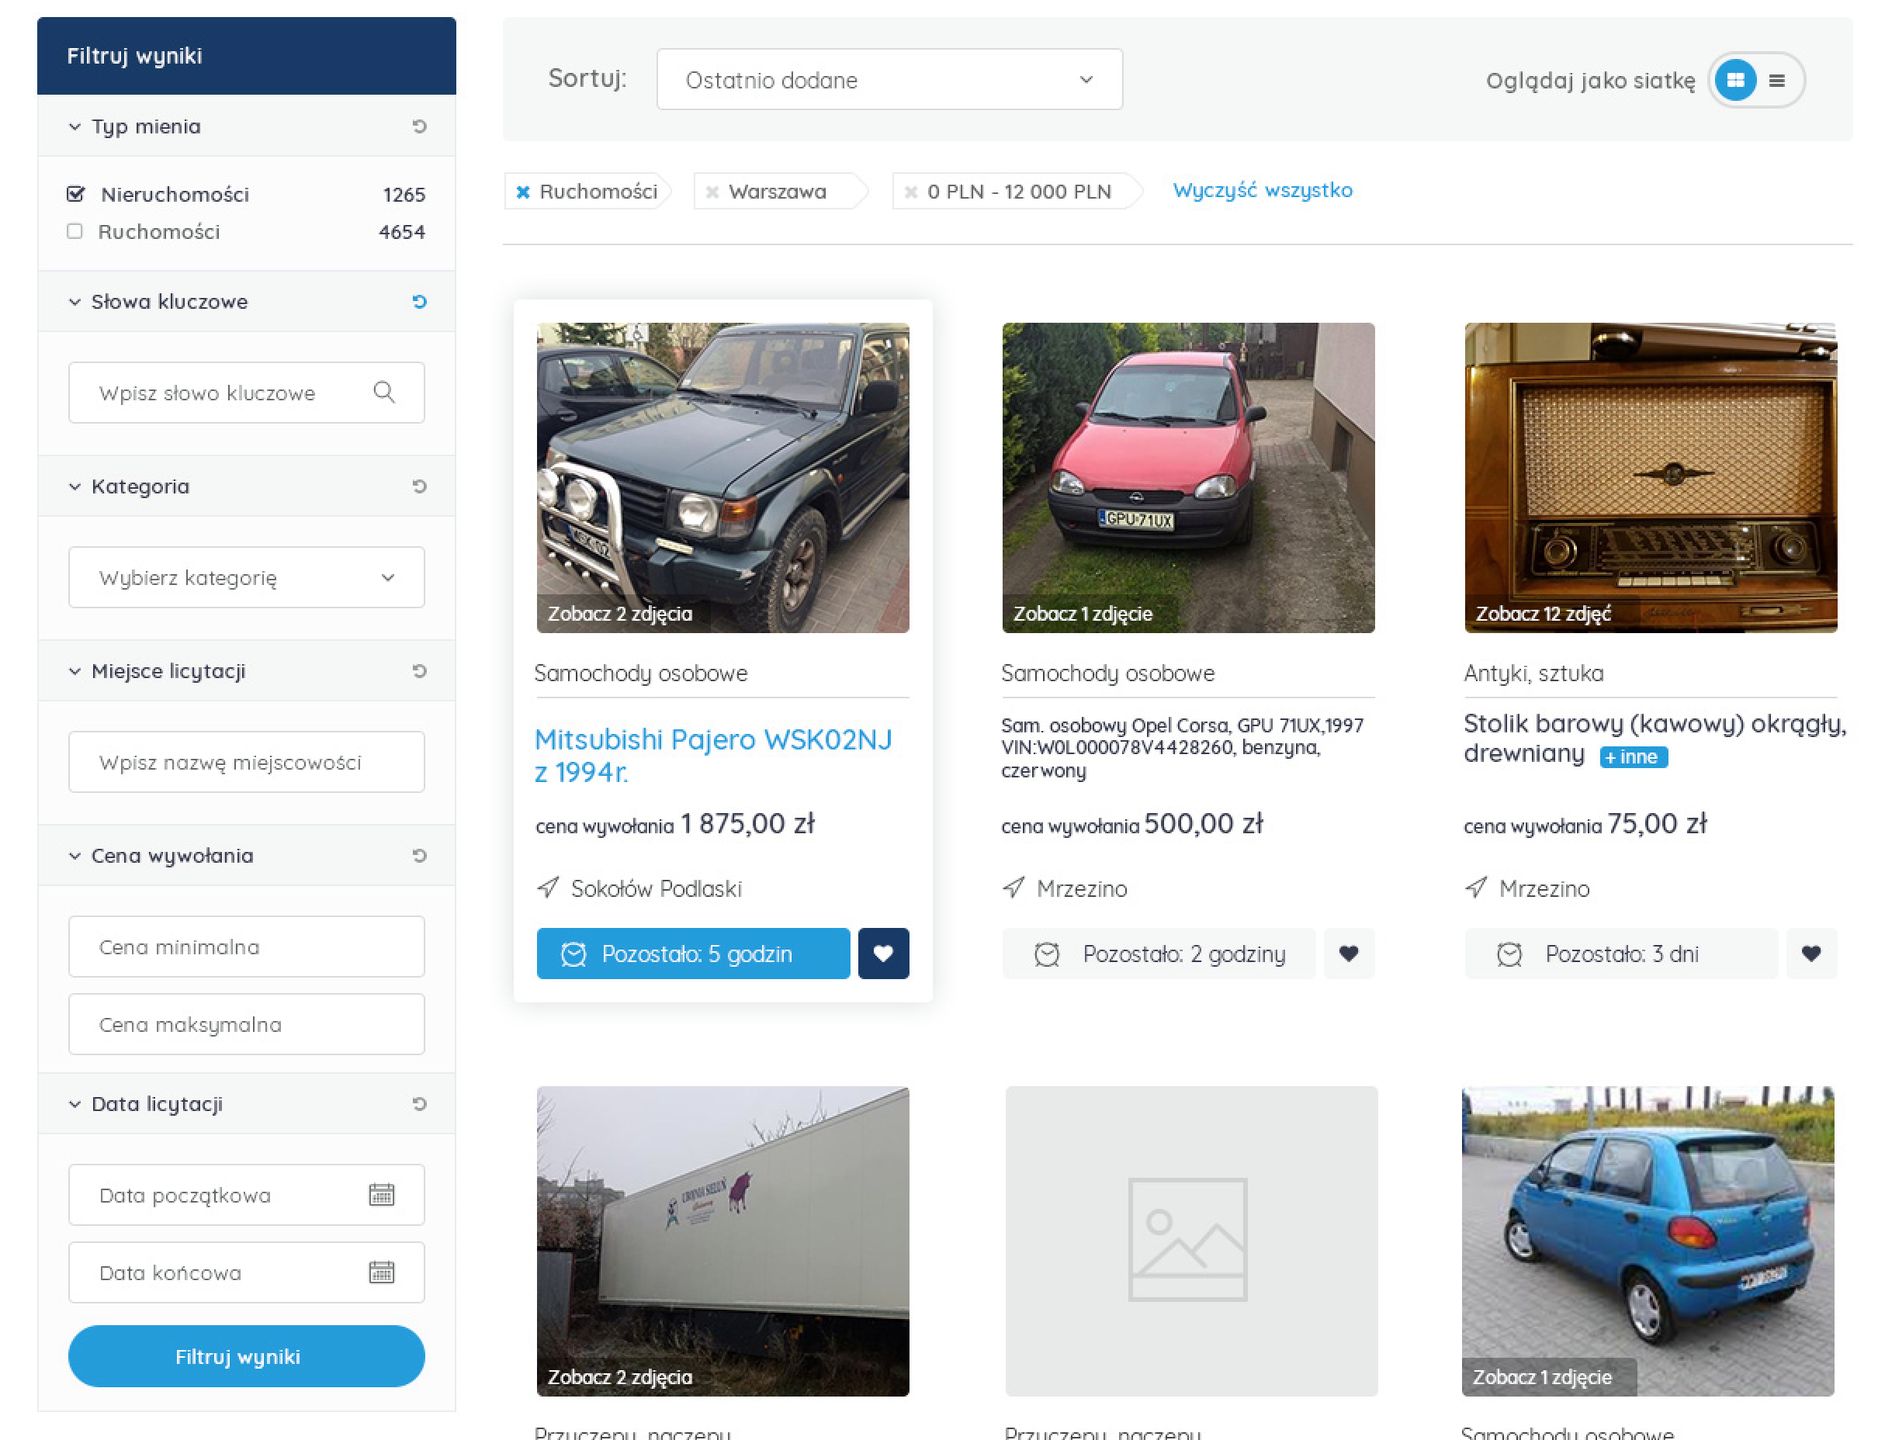
Task: Click the + inne badge
Action: (1633, 757)
